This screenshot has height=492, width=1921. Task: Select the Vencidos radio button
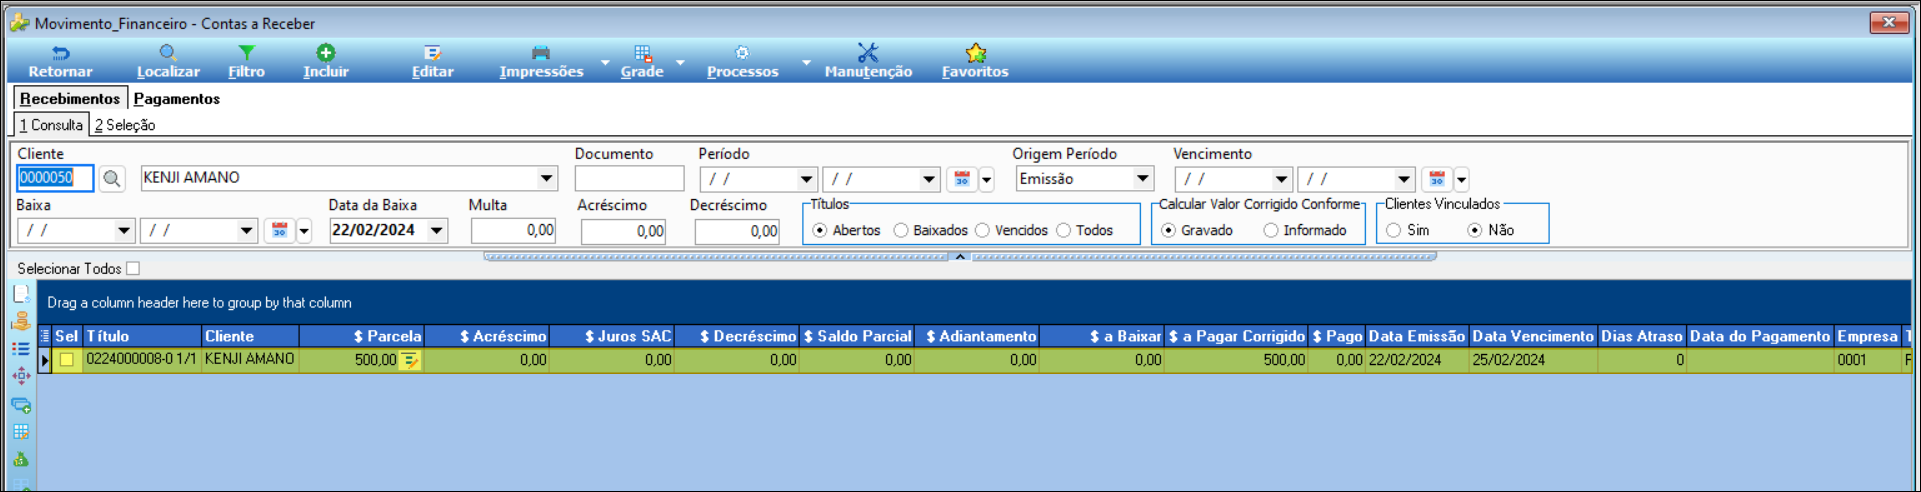[982, 231]
